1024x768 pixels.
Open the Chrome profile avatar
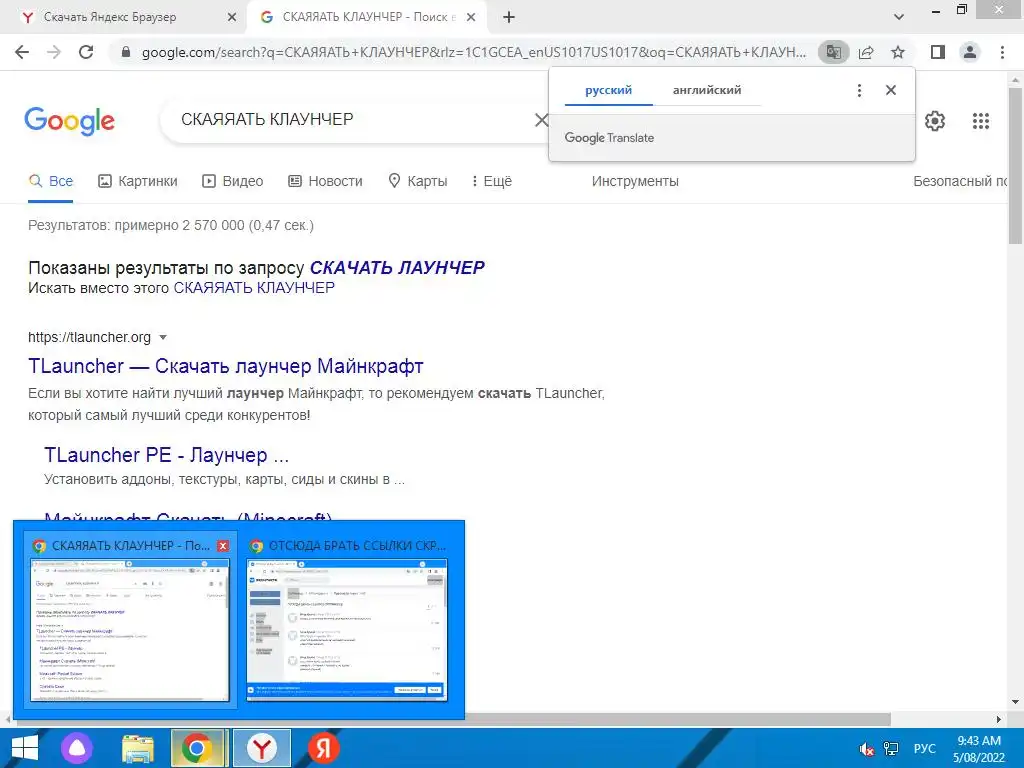pos(970,52)
